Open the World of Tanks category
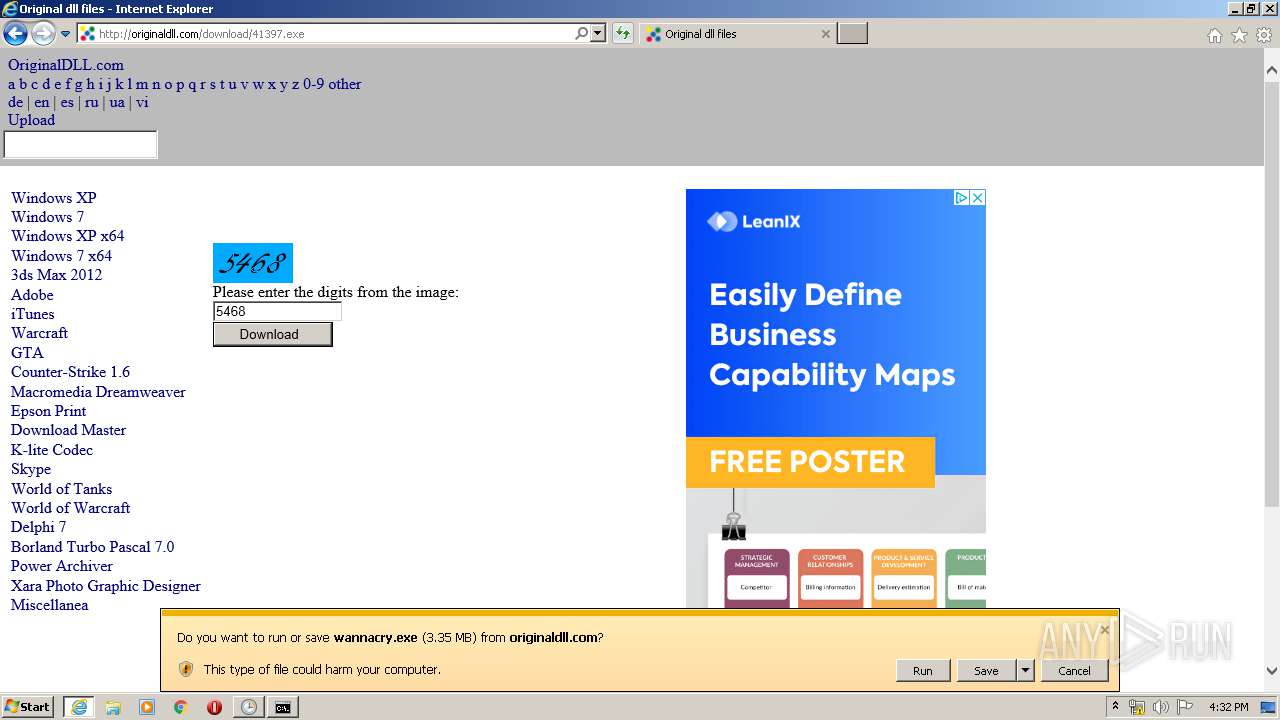The image size is (1280, 720). 61,489
